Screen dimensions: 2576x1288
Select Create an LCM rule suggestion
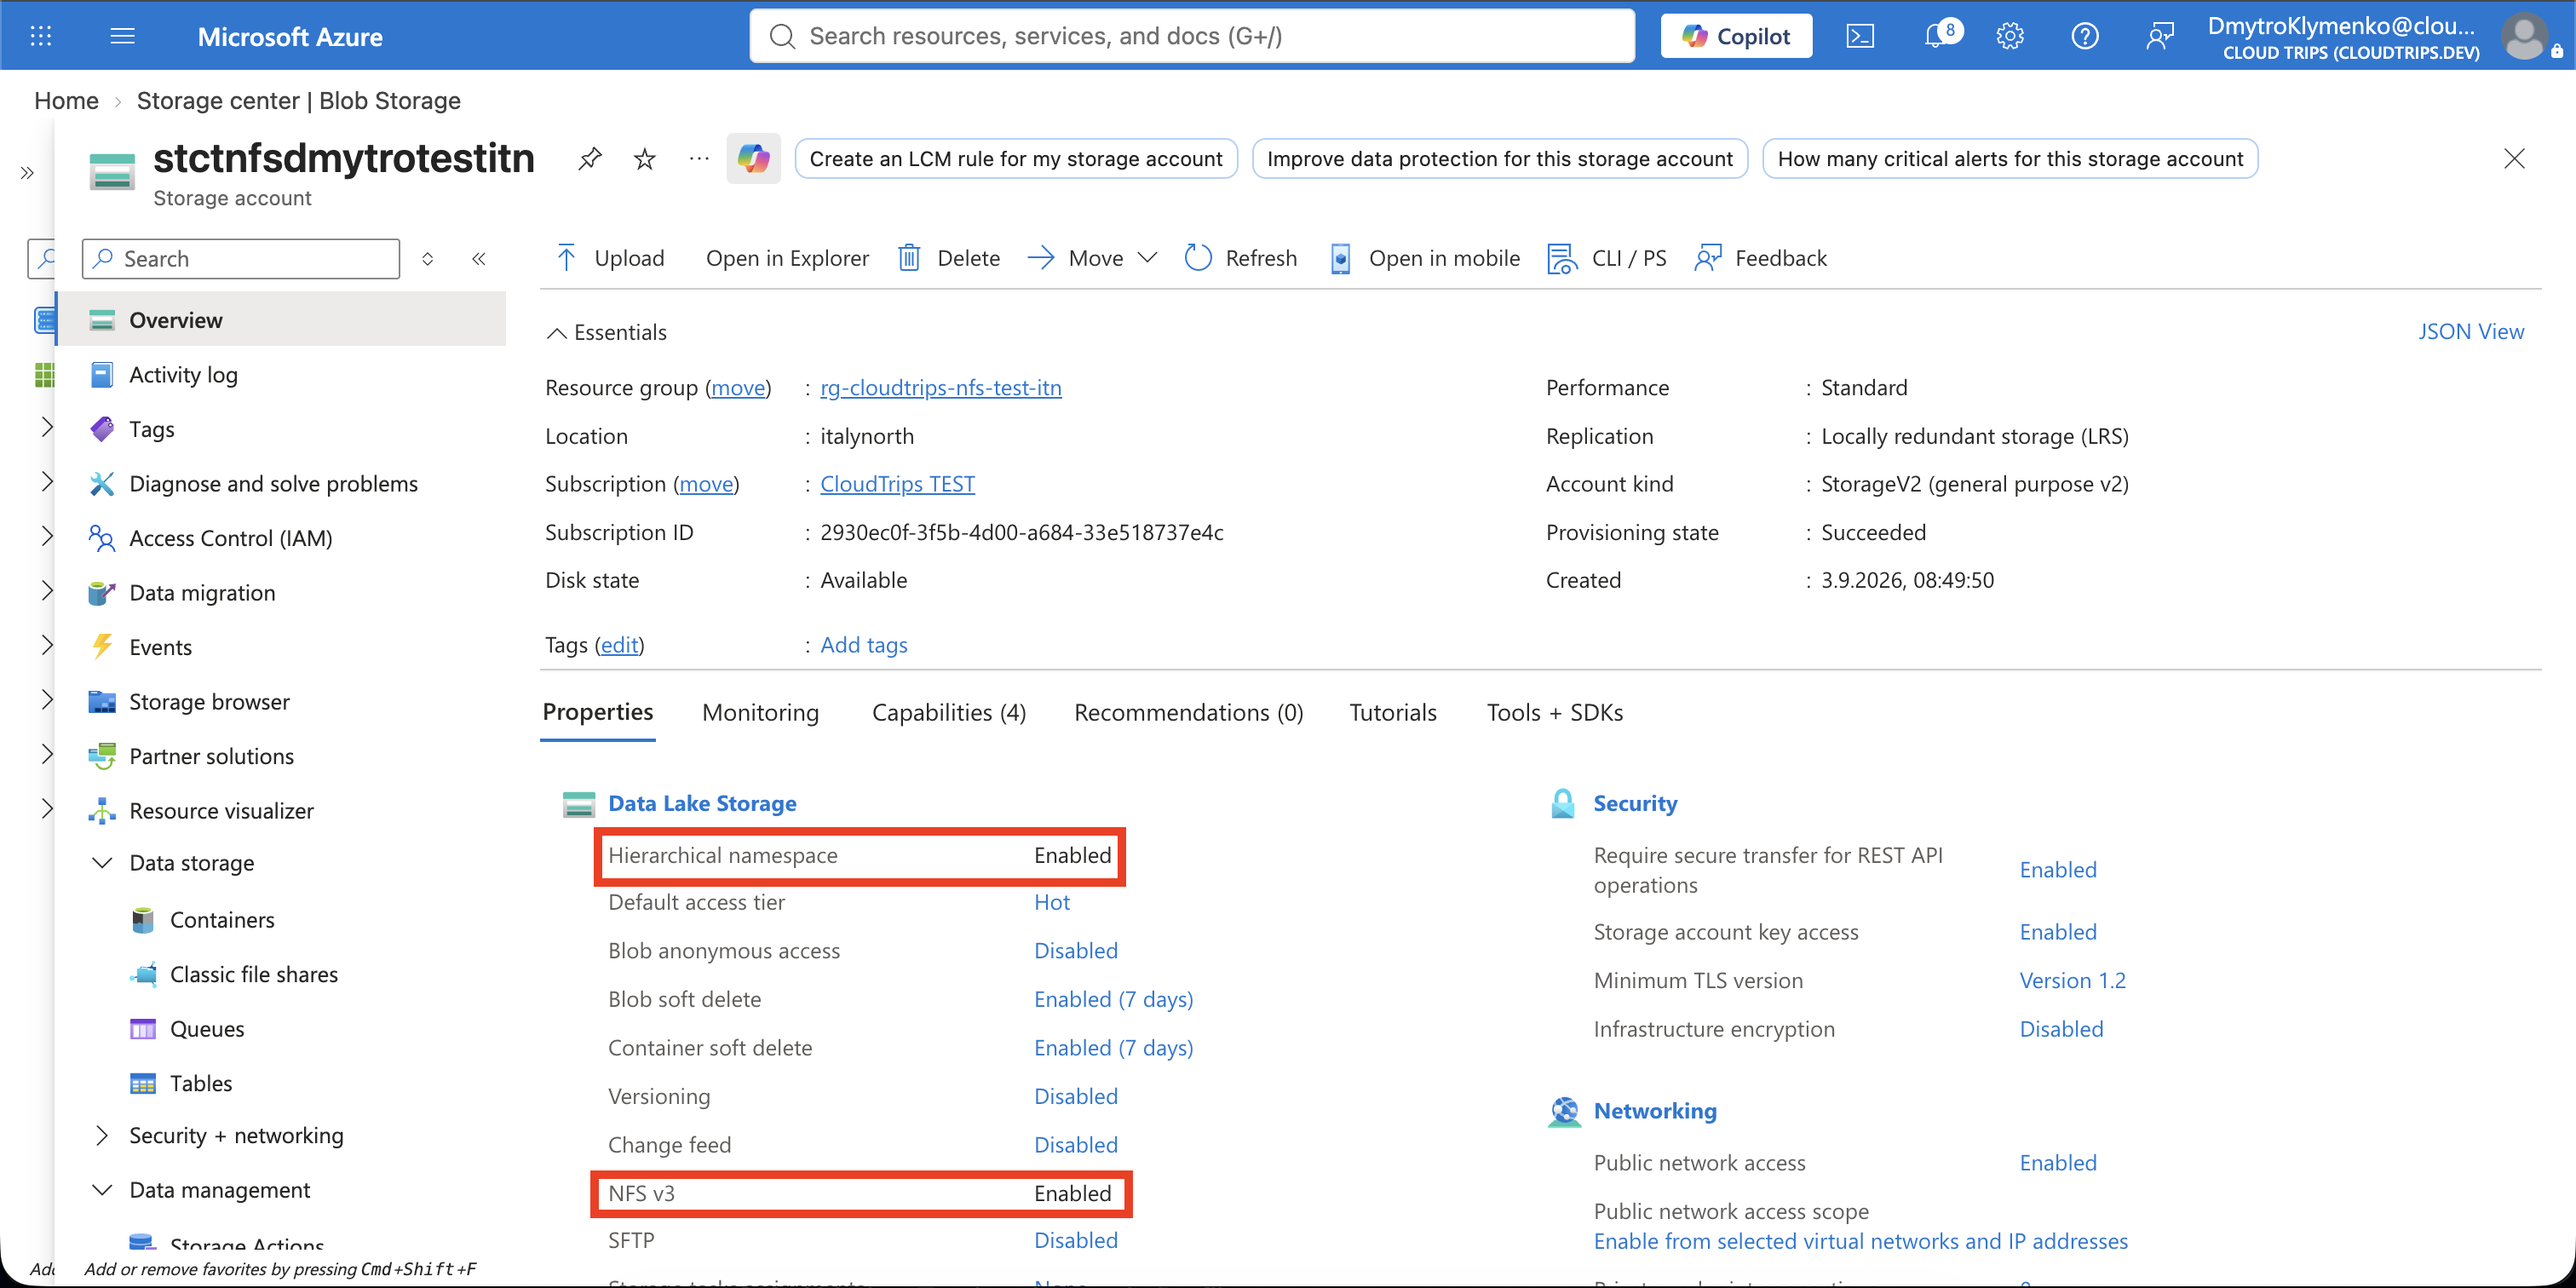pos(1016,158)
